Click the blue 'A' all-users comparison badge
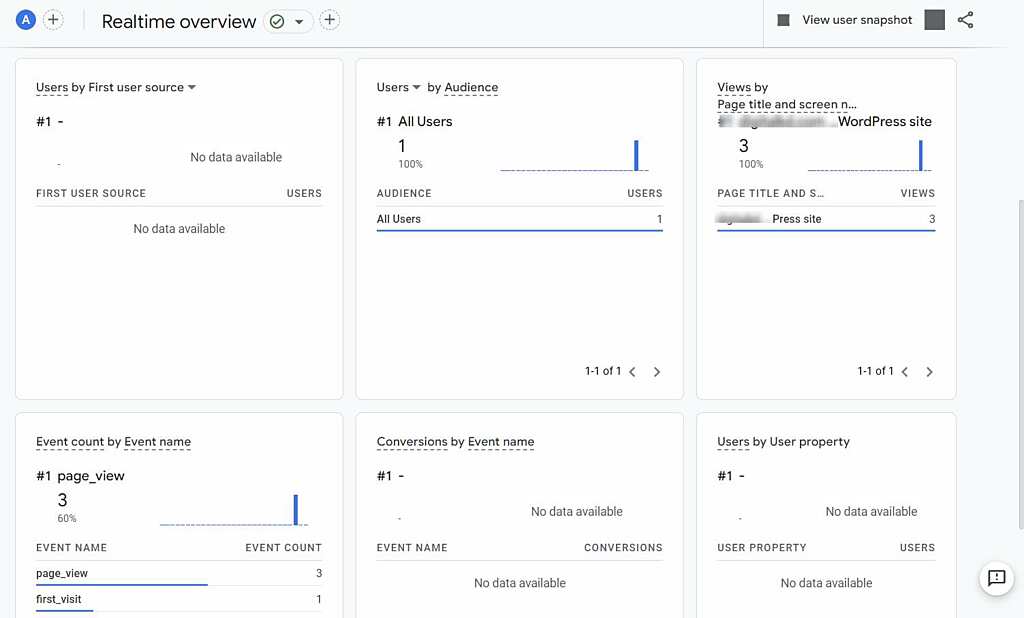Viewport: 1024px width, 618px height. click(25, 20)
